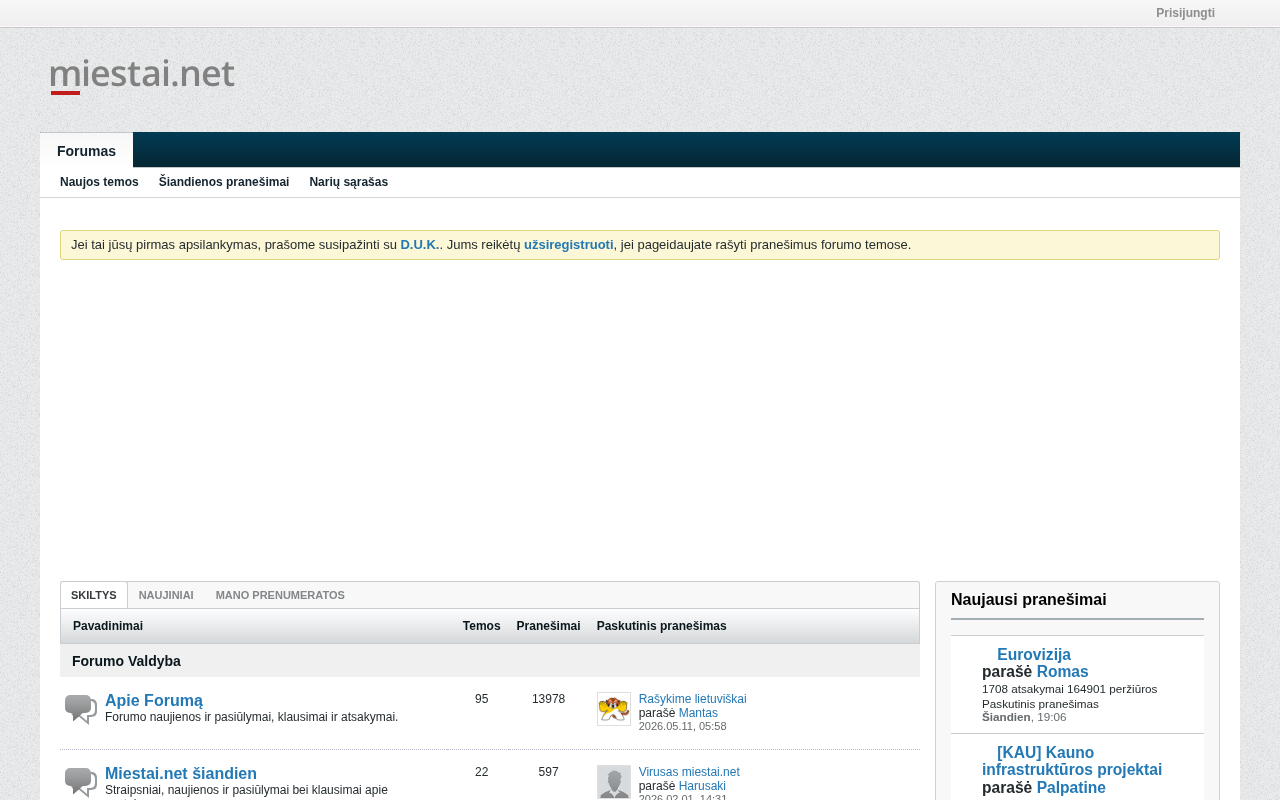Switch to the Mano prenumeratos tab
Viewport: 1280px width, 800px height.
pos(280,595)
